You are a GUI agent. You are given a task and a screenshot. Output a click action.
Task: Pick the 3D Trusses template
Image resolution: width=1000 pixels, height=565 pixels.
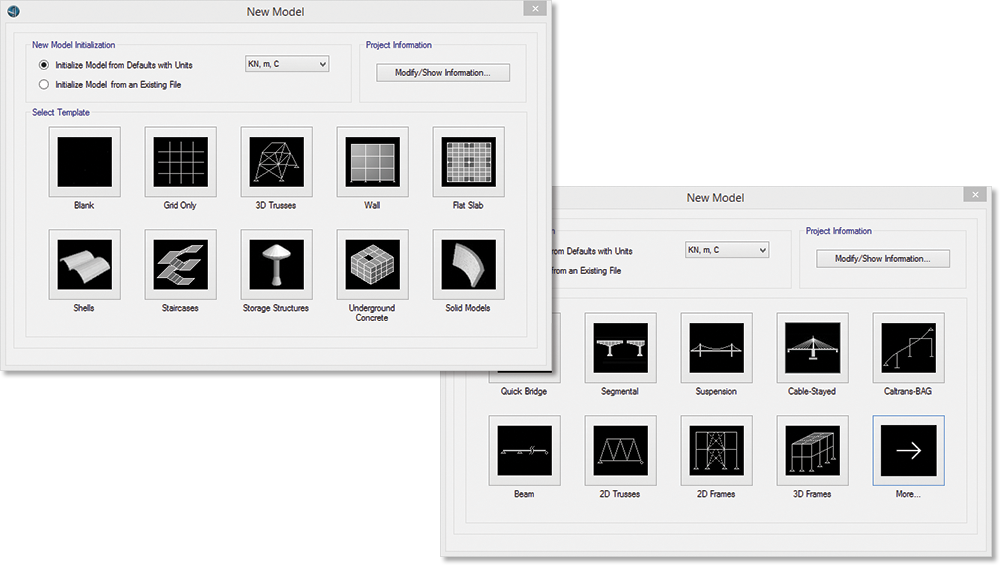[x=276, y=162]
